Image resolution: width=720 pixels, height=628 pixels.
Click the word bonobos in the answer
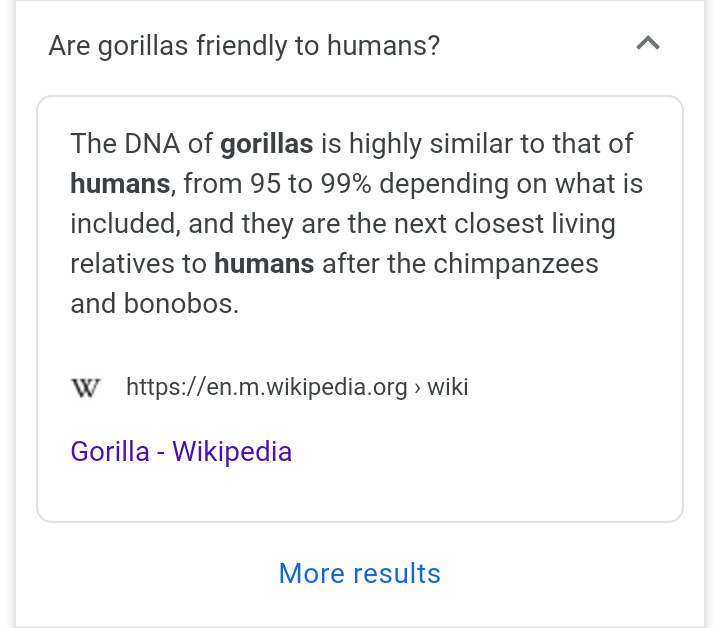click(x=181, y=304)
